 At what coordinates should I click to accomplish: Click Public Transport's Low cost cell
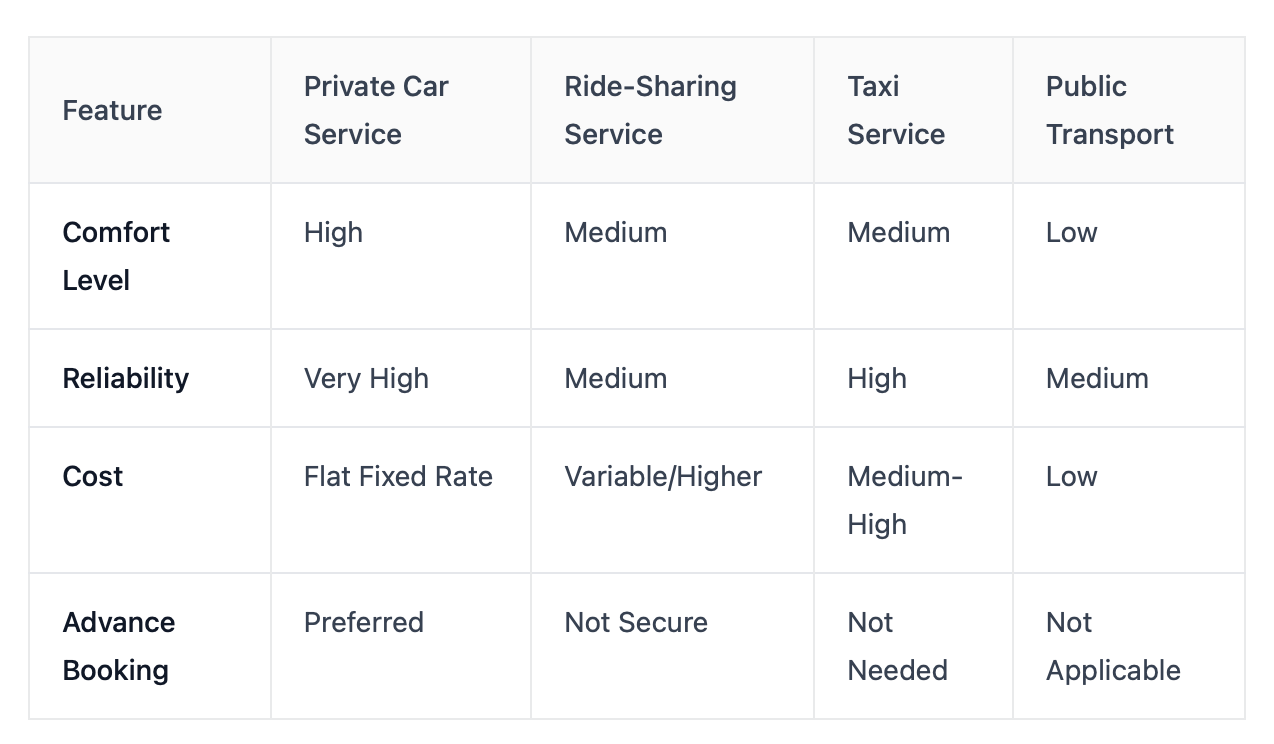[1071, 476]
